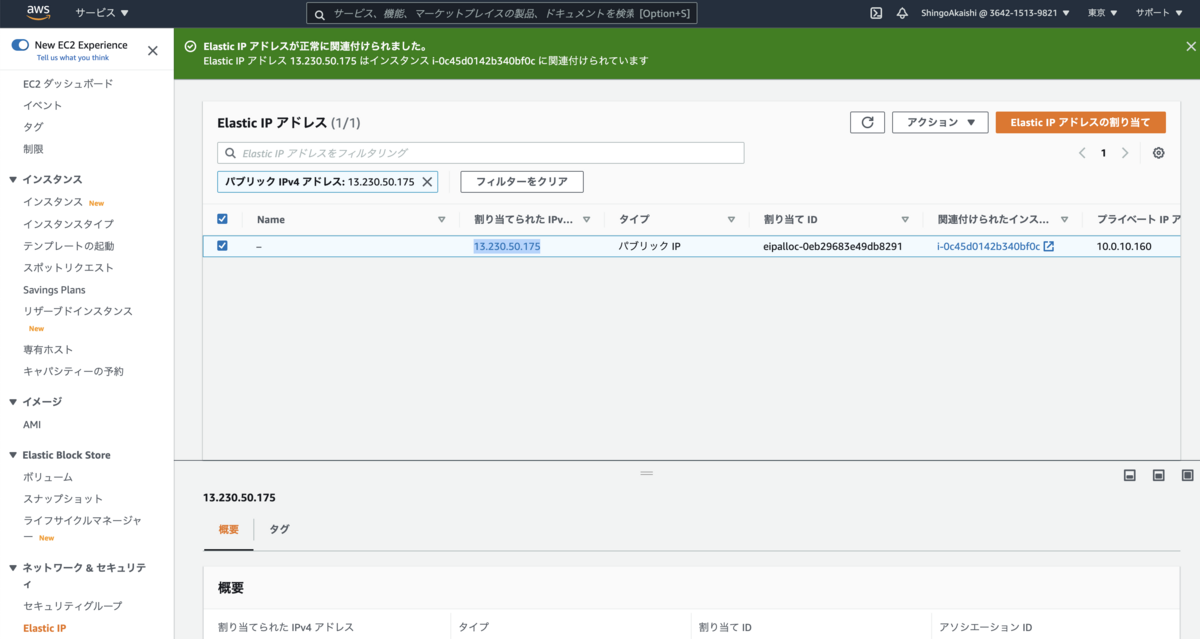1200x639 pixels.
Task: Sort by the associated instance column
Action: pos(1065,219)
